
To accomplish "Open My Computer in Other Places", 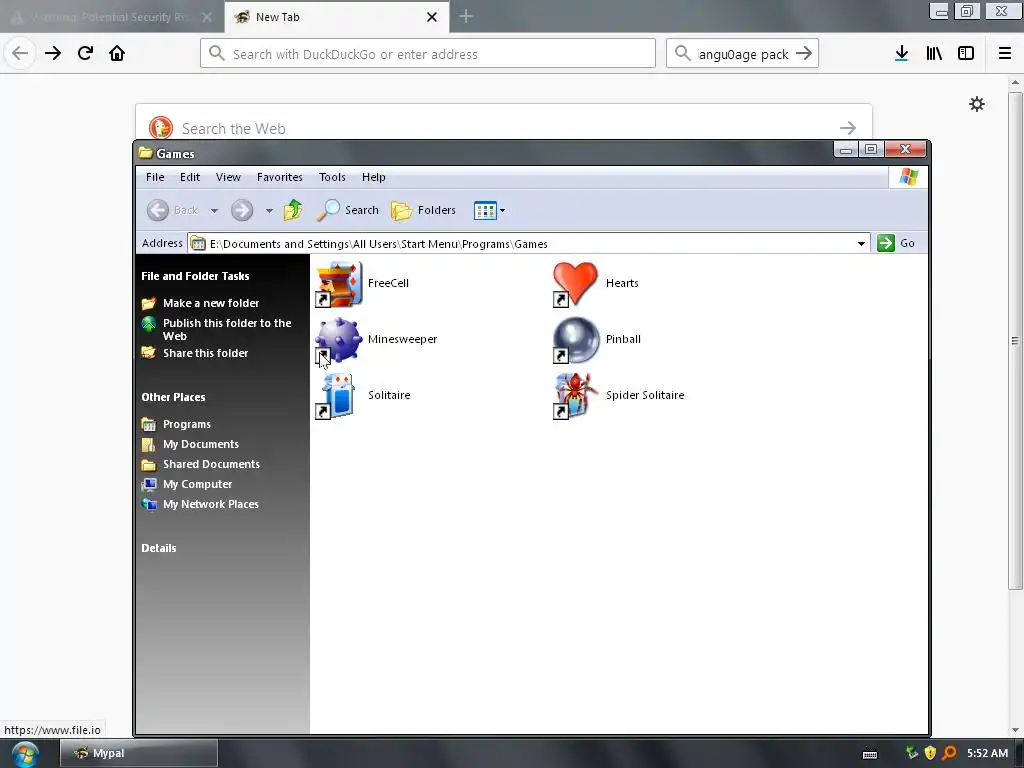I will click(x=197, y=485).
